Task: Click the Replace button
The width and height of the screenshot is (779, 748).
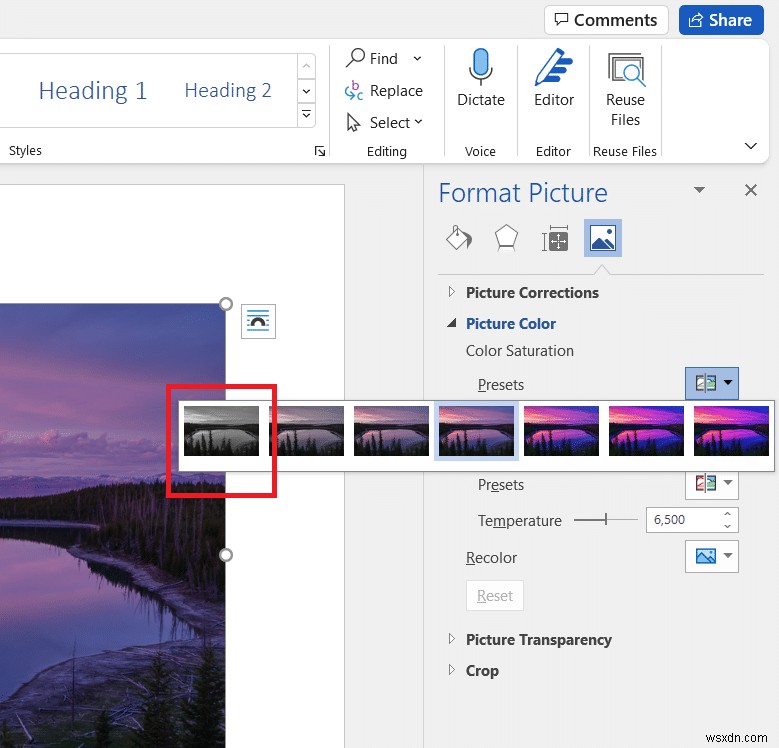Action: pyautogui.click(x=384, y=90)
